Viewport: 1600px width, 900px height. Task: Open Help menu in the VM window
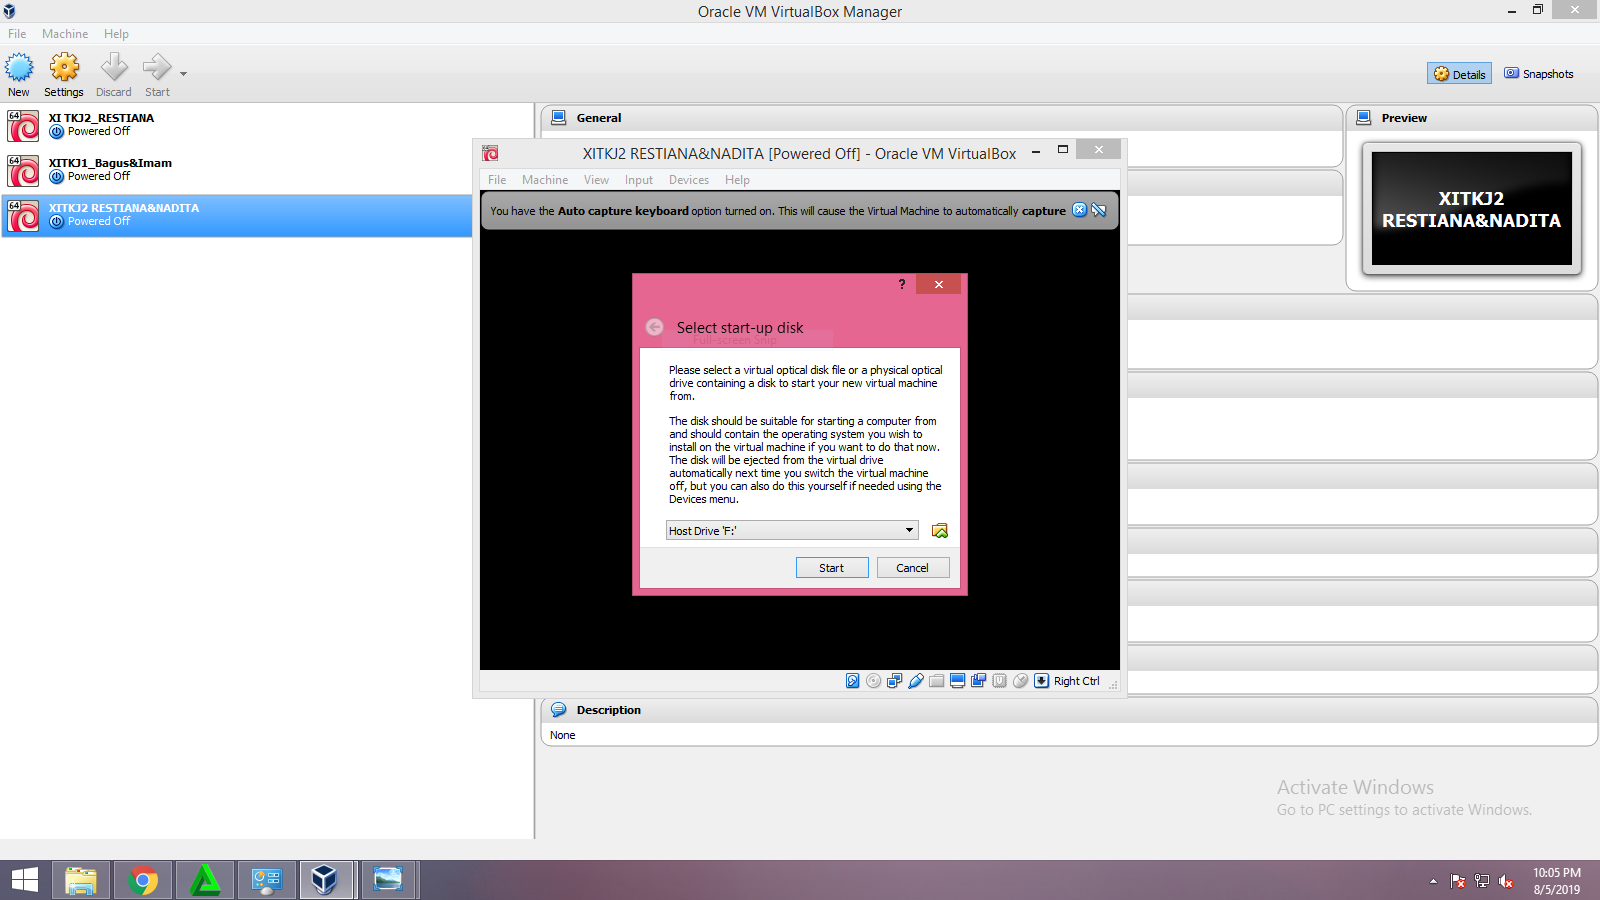coord(737,180)
